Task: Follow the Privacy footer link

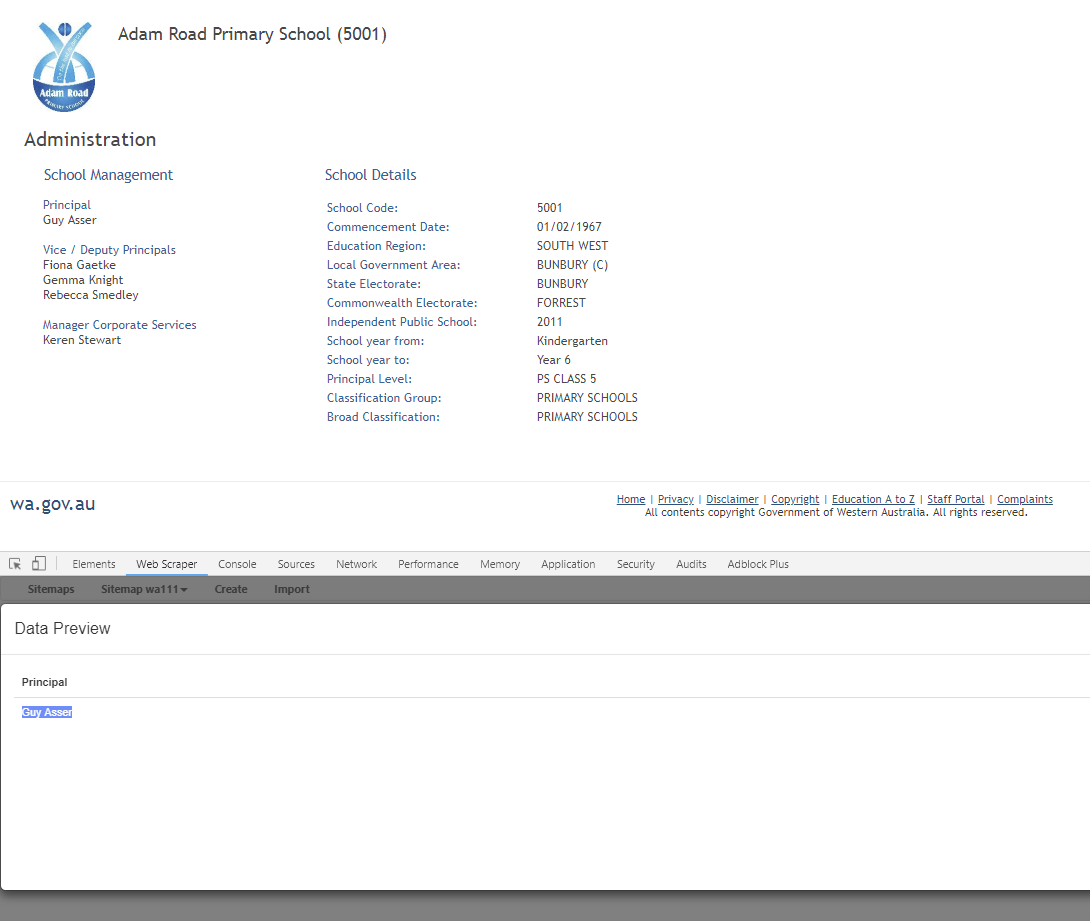Action: coord(676,499)
